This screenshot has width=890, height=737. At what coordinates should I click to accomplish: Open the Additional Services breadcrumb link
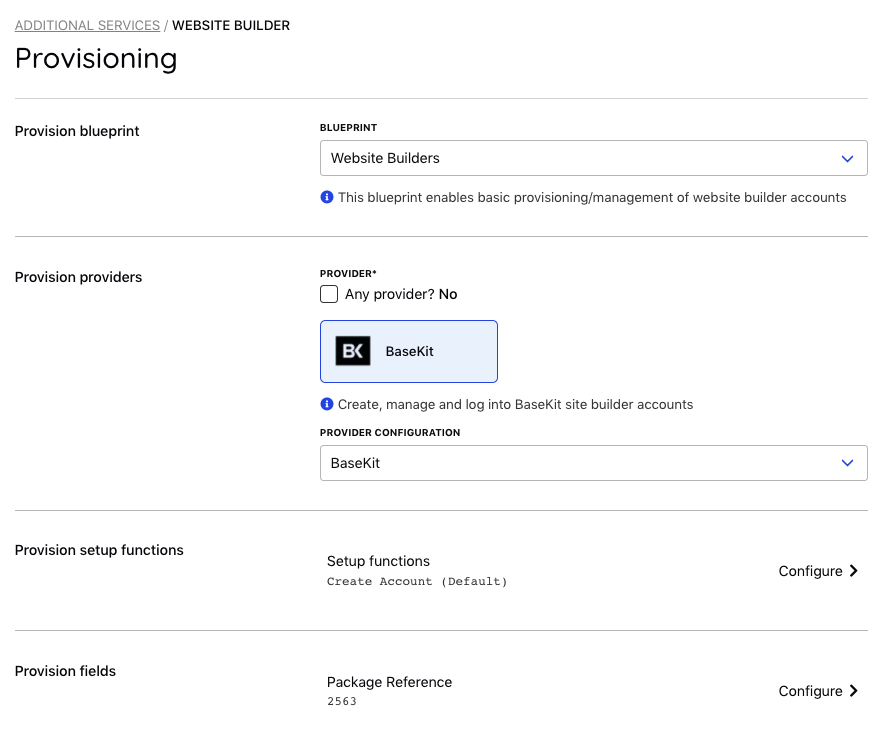click(87, 26)
